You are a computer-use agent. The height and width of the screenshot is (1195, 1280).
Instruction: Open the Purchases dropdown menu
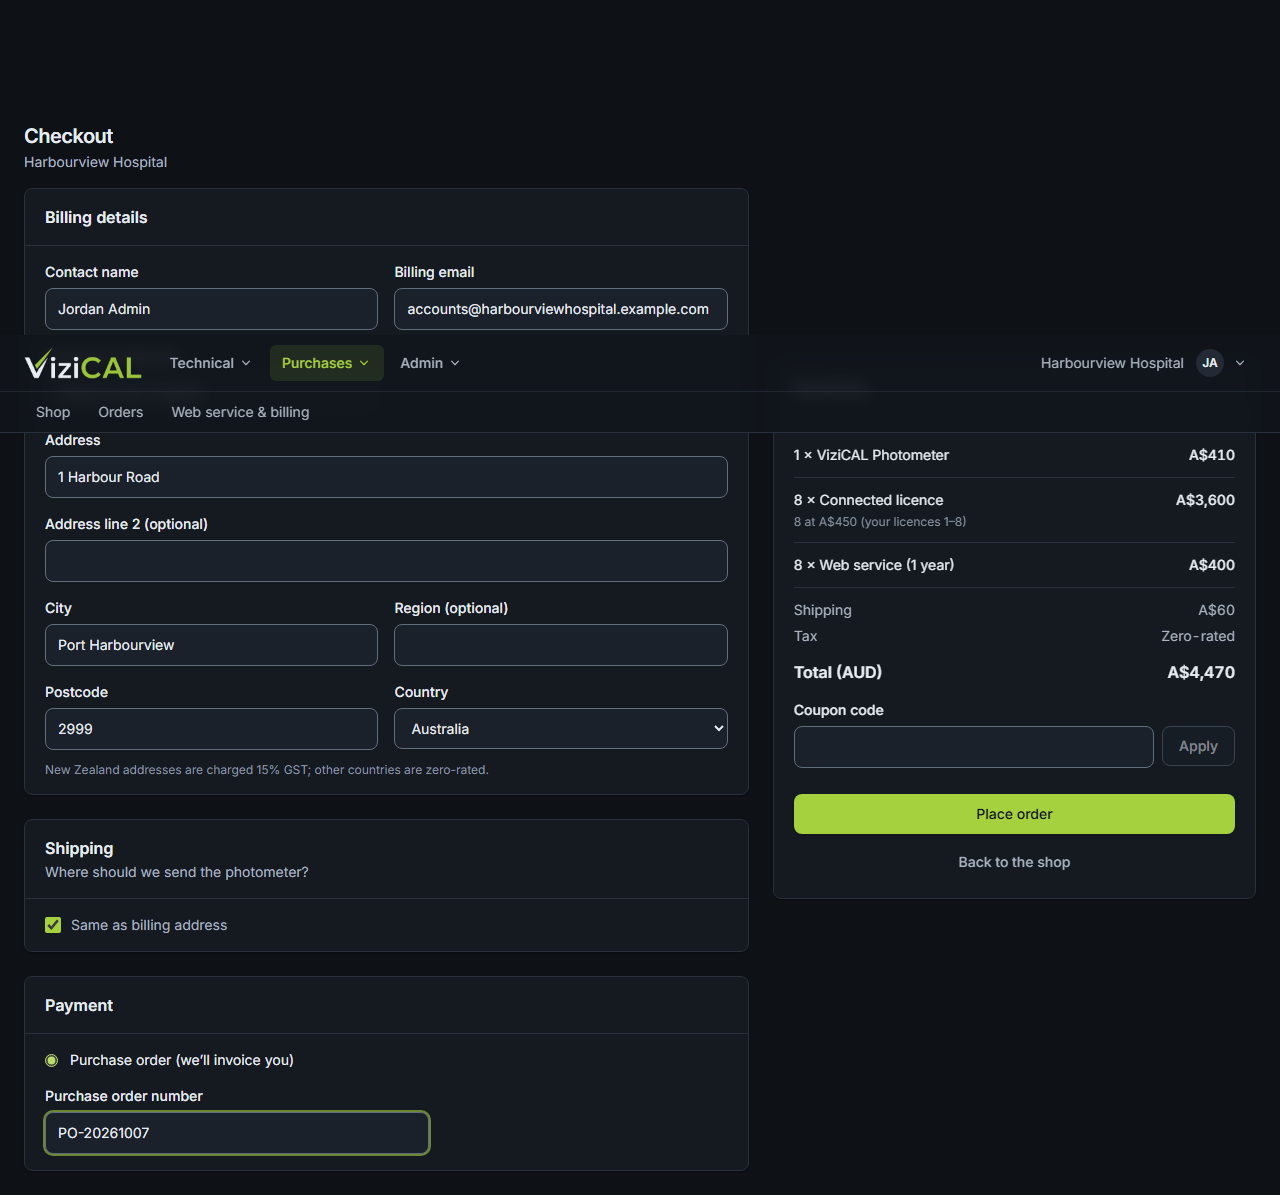[326, 363]
